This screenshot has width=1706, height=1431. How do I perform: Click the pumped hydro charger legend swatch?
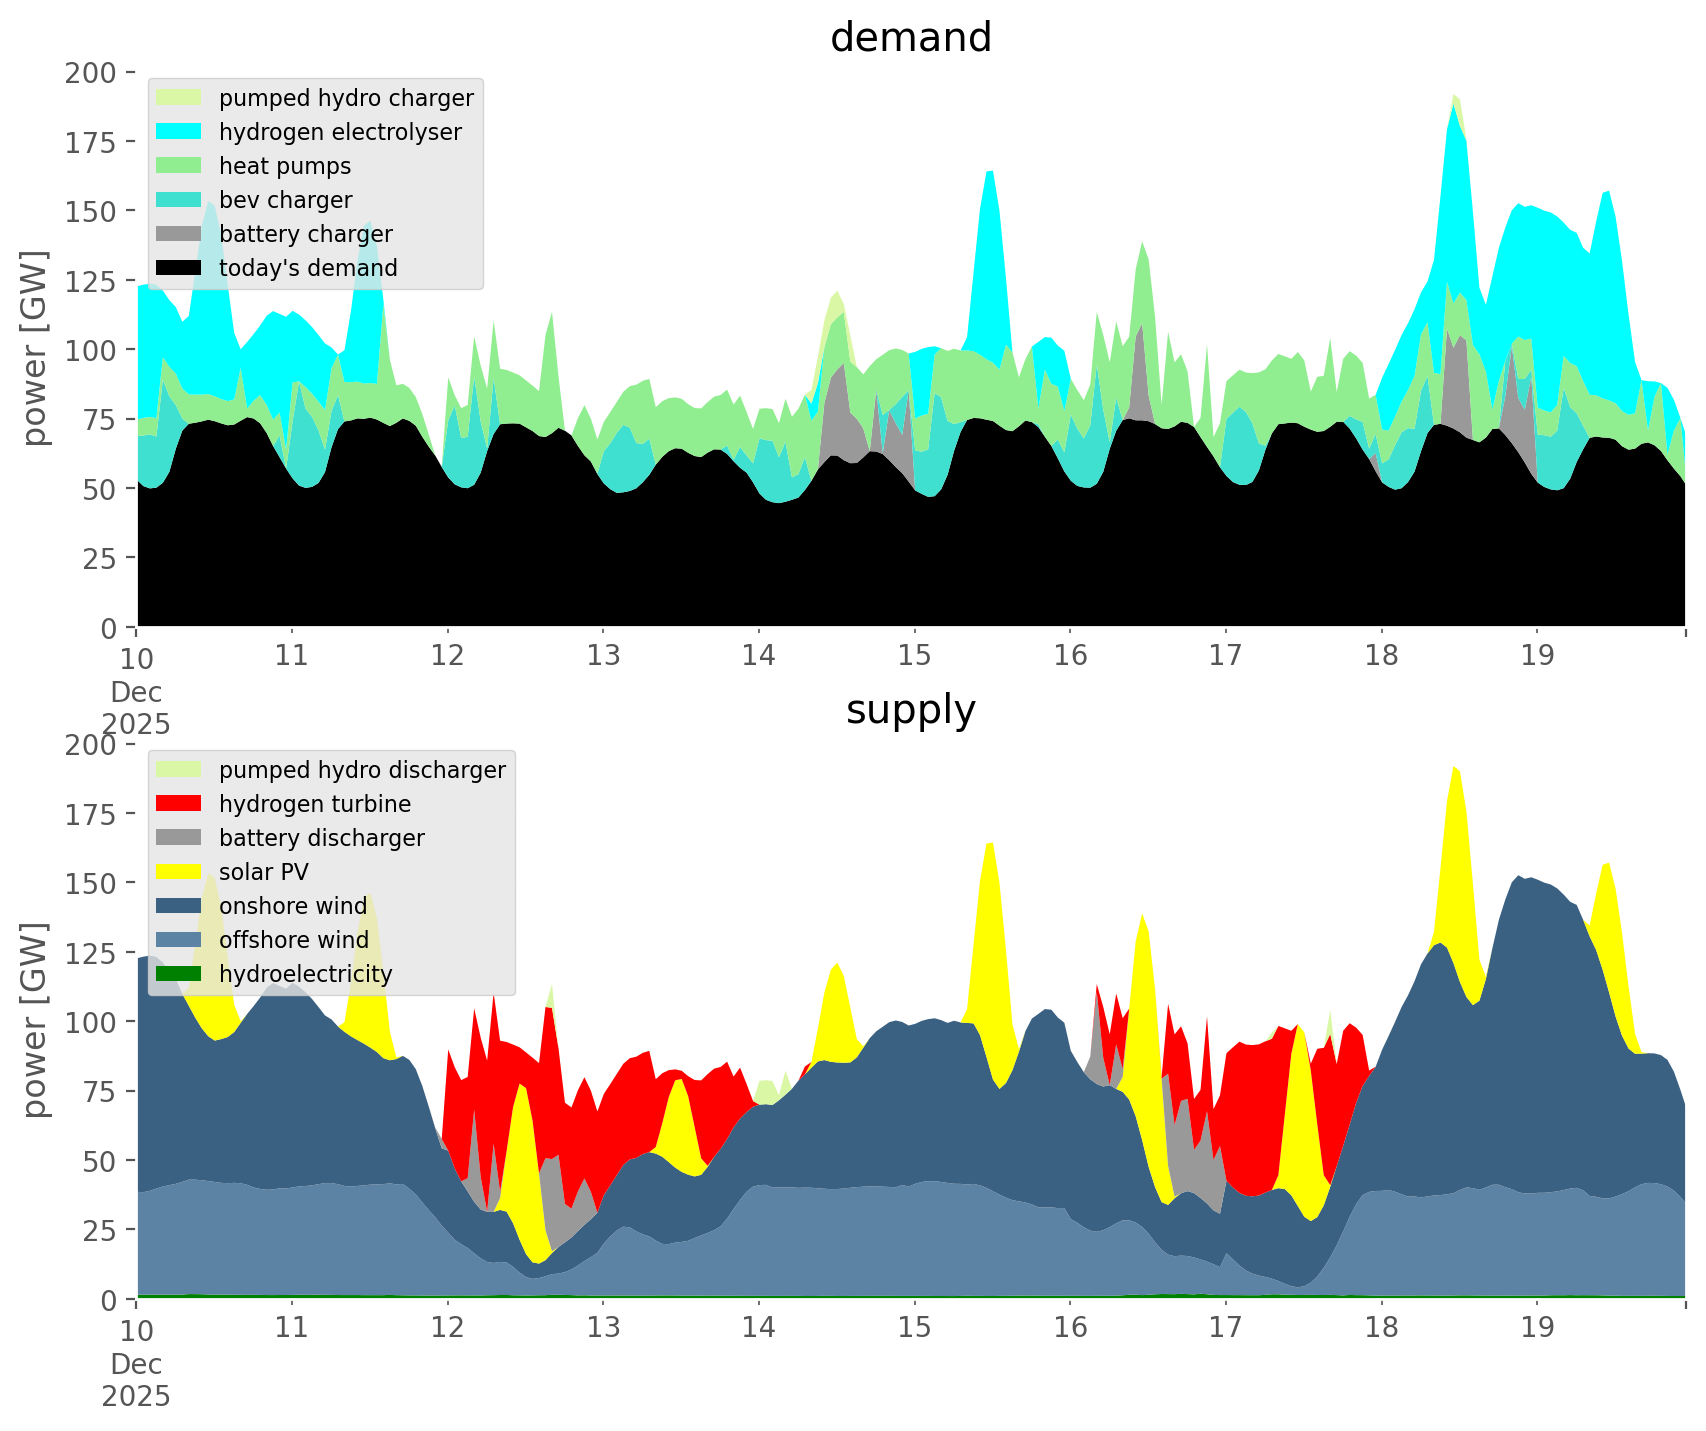pyautogui.click(x=180, y=98)
